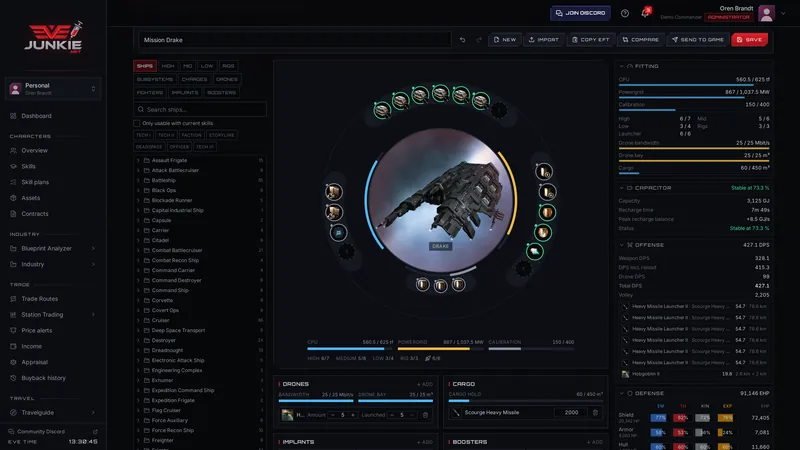Open the Appraisal tool
800x450 pixels.
[x=34, y=362]
